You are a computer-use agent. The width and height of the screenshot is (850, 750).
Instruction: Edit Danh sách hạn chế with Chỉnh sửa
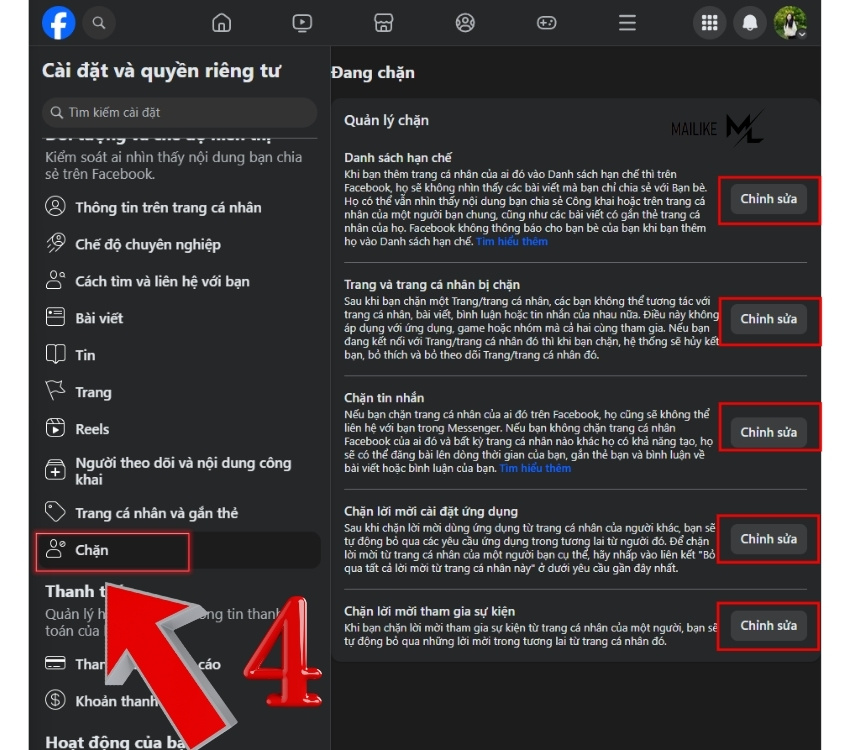tap(769, 199)
